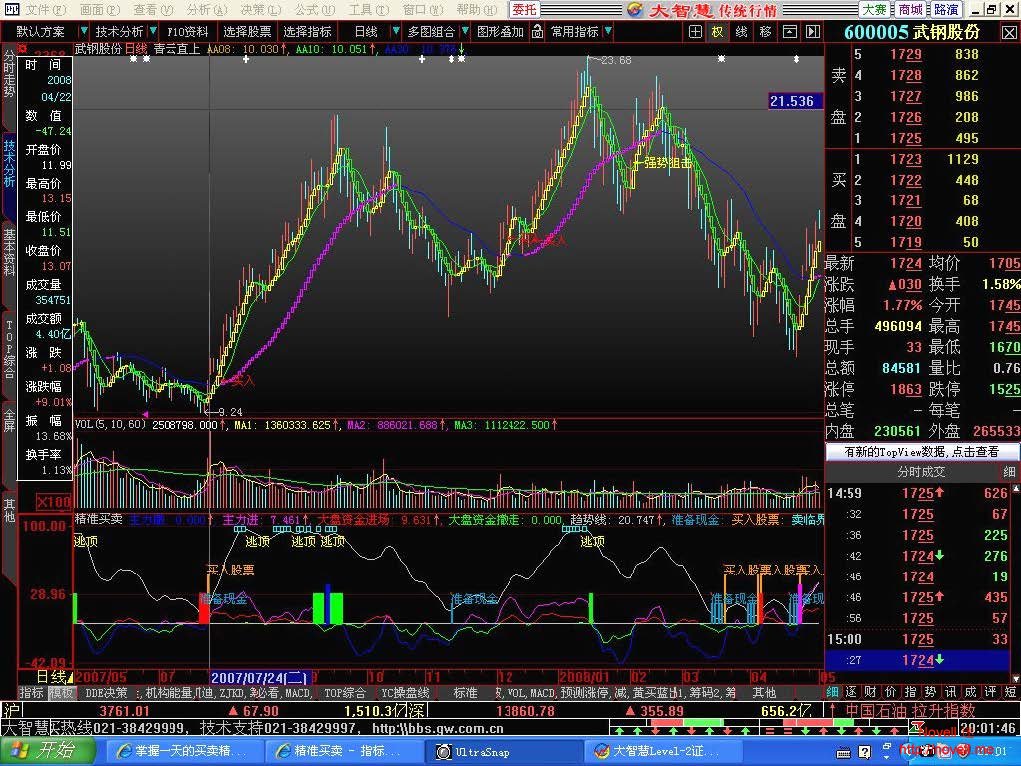Click the collapse-panel icon beside 移
The image size is (1021, 766).
[x=790, y=31]
